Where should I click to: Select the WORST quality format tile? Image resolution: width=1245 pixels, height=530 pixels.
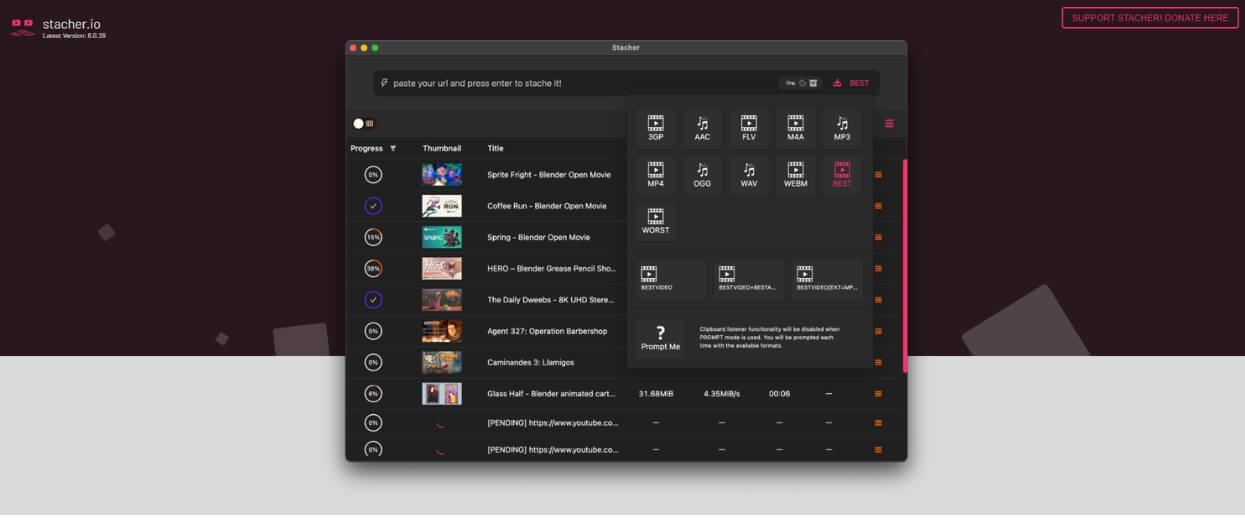click(655, 221)
